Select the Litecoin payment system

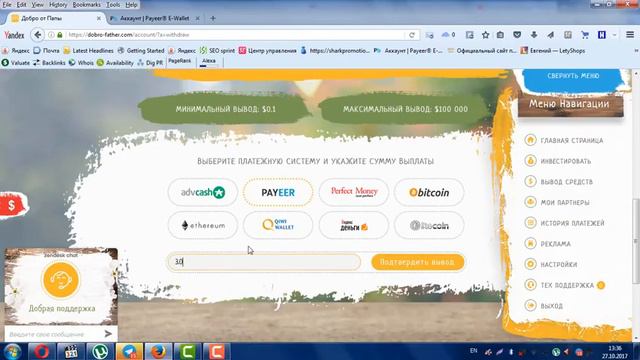tap(429, 225)
